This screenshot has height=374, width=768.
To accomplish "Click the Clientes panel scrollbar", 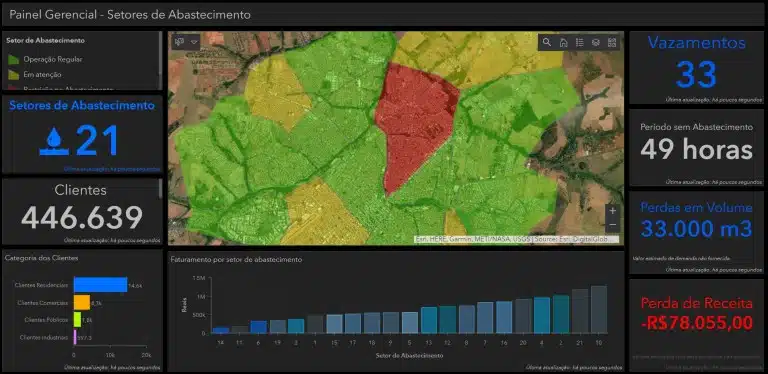I will pyautogui.click(x=160, y=189).
